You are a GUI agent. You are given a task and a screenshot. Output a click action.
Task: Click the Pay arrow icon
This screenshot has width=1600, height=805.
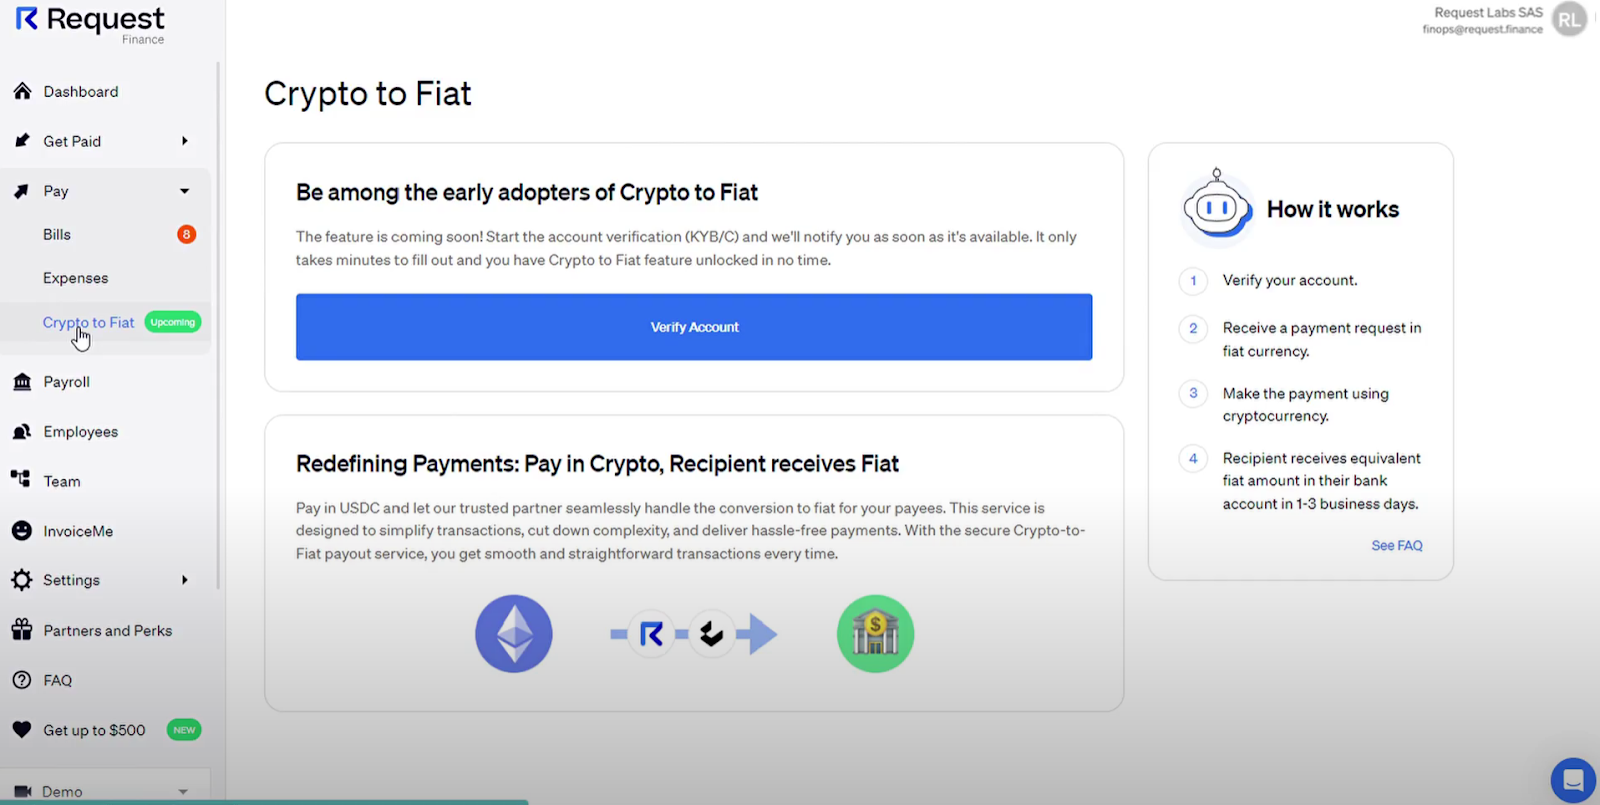pyautogui.click(x=22, y=191)
